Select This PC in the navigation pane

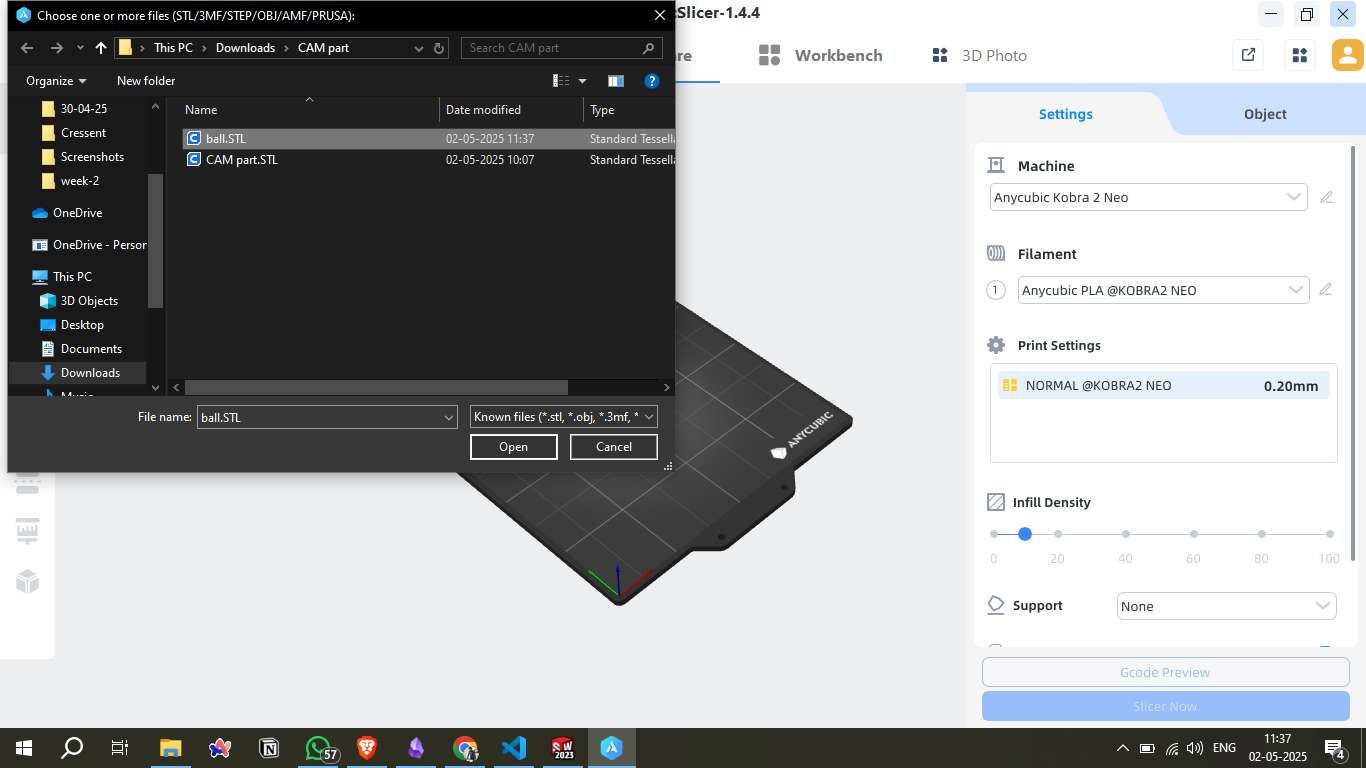point(71,277)
